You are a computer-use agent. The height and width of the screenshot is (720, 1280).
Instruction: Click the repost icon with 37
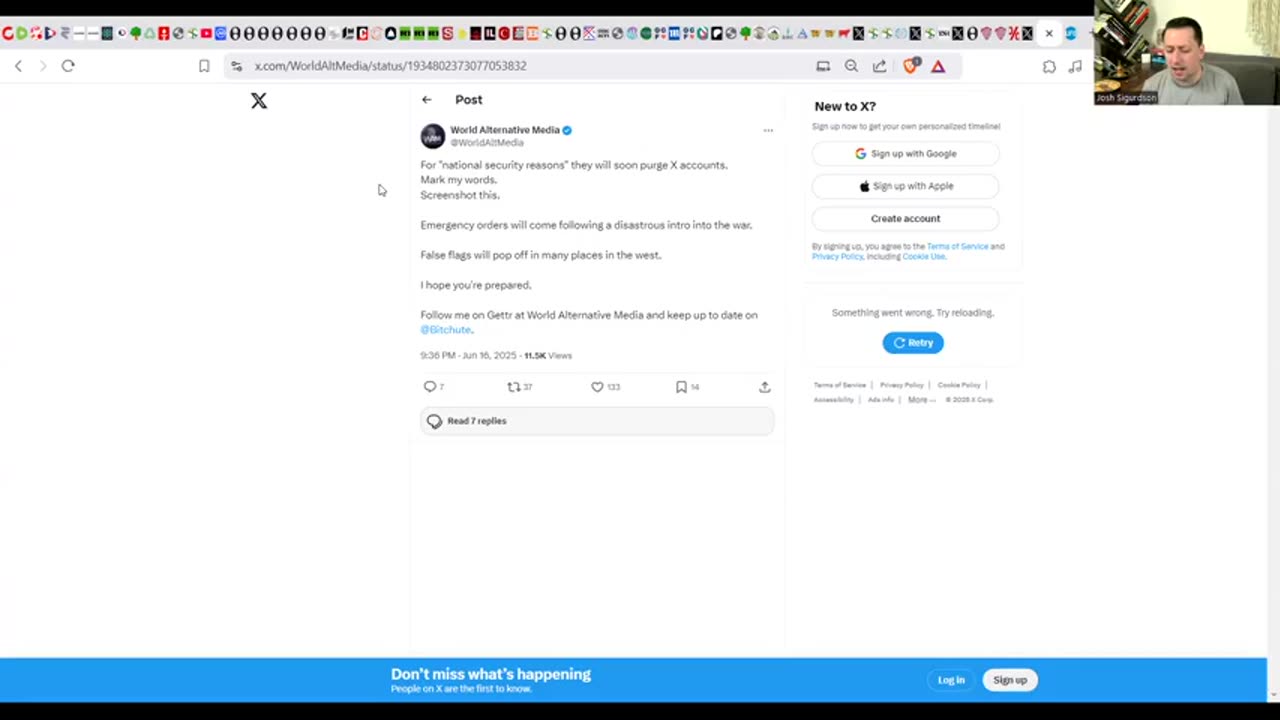pos(514,387)
